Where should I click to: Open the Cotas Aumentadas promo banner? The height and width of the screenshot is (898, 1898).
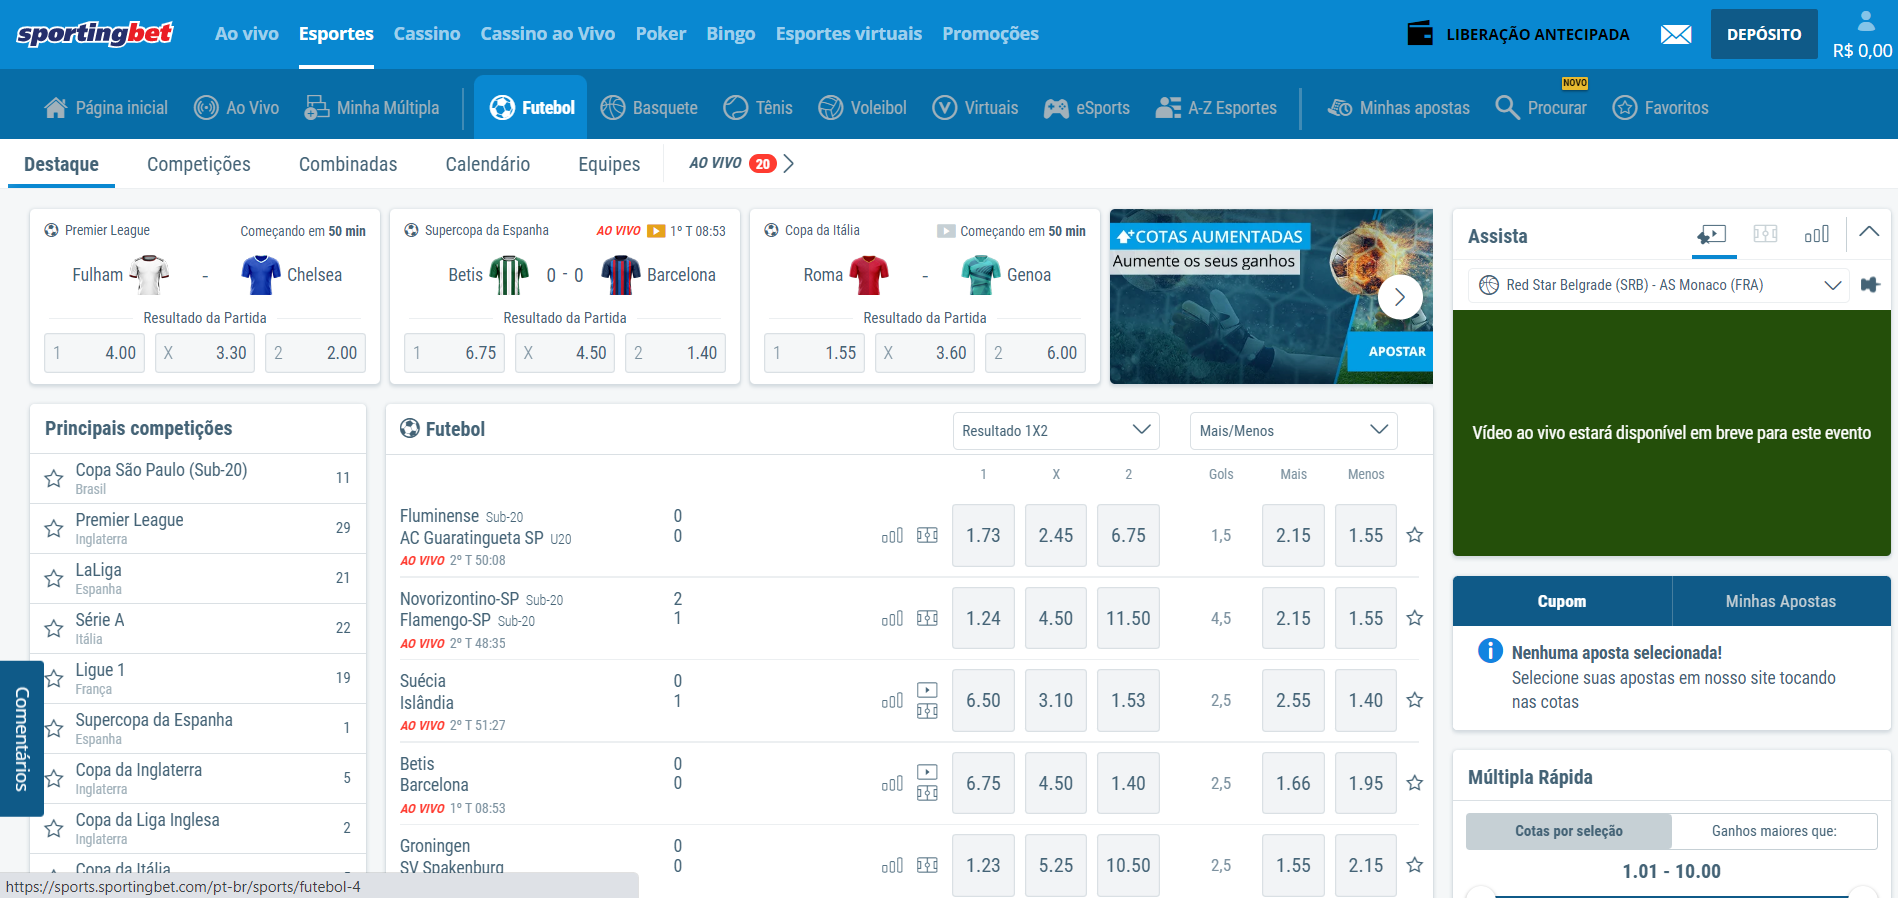(x=1271, y=296)
